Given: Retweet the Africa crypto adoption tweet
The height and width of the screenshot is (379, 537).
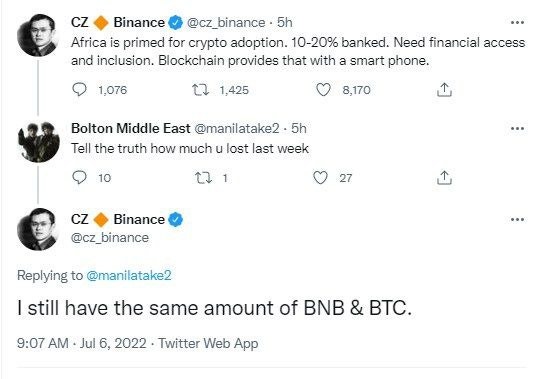Looking at the screenshot, I should coord(200,90).
